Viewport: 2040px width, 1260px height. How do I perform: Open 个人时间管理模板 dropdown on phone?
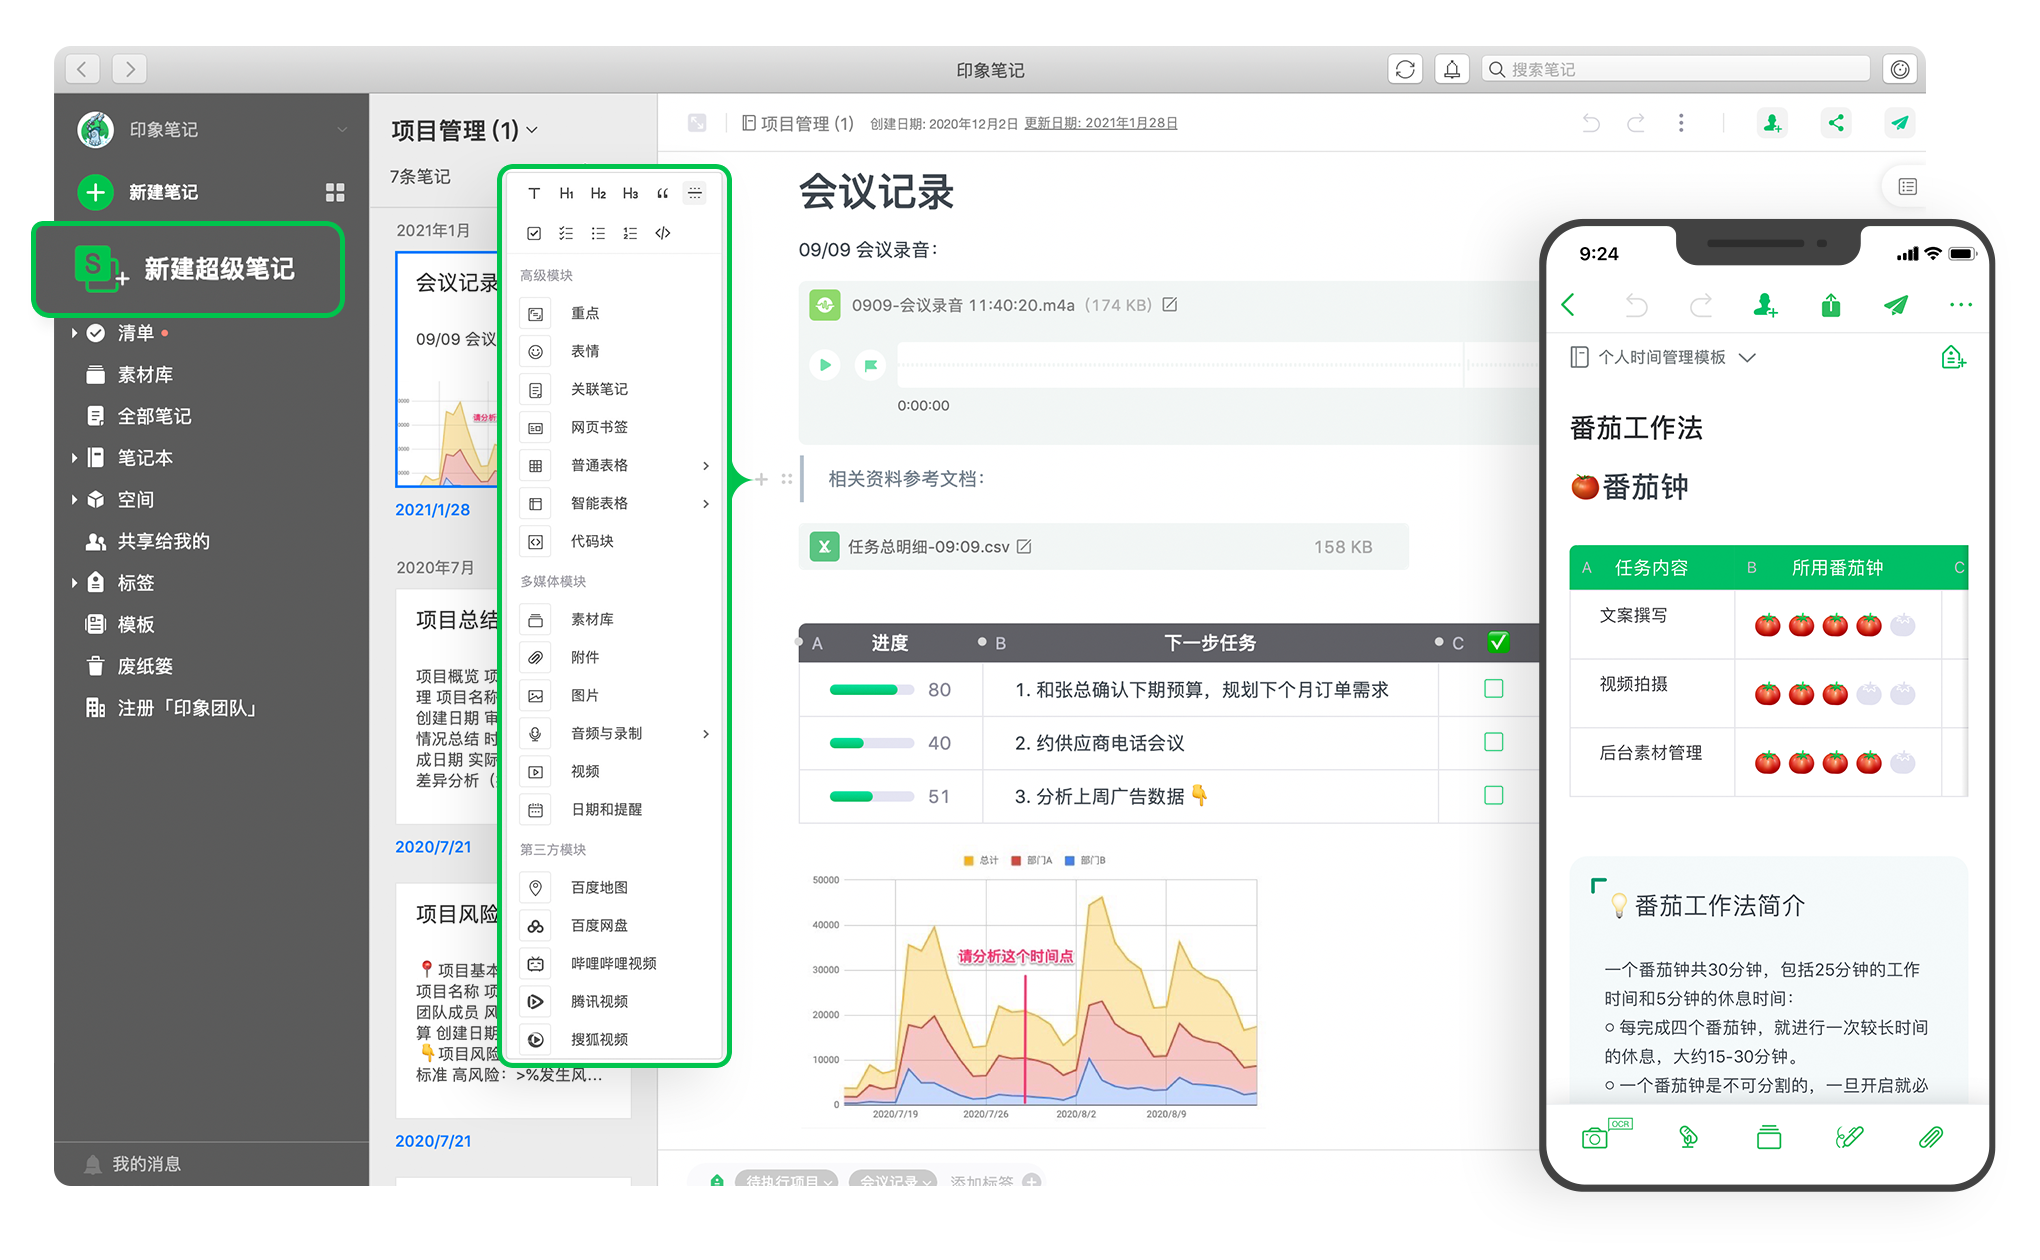point(1747,357)
